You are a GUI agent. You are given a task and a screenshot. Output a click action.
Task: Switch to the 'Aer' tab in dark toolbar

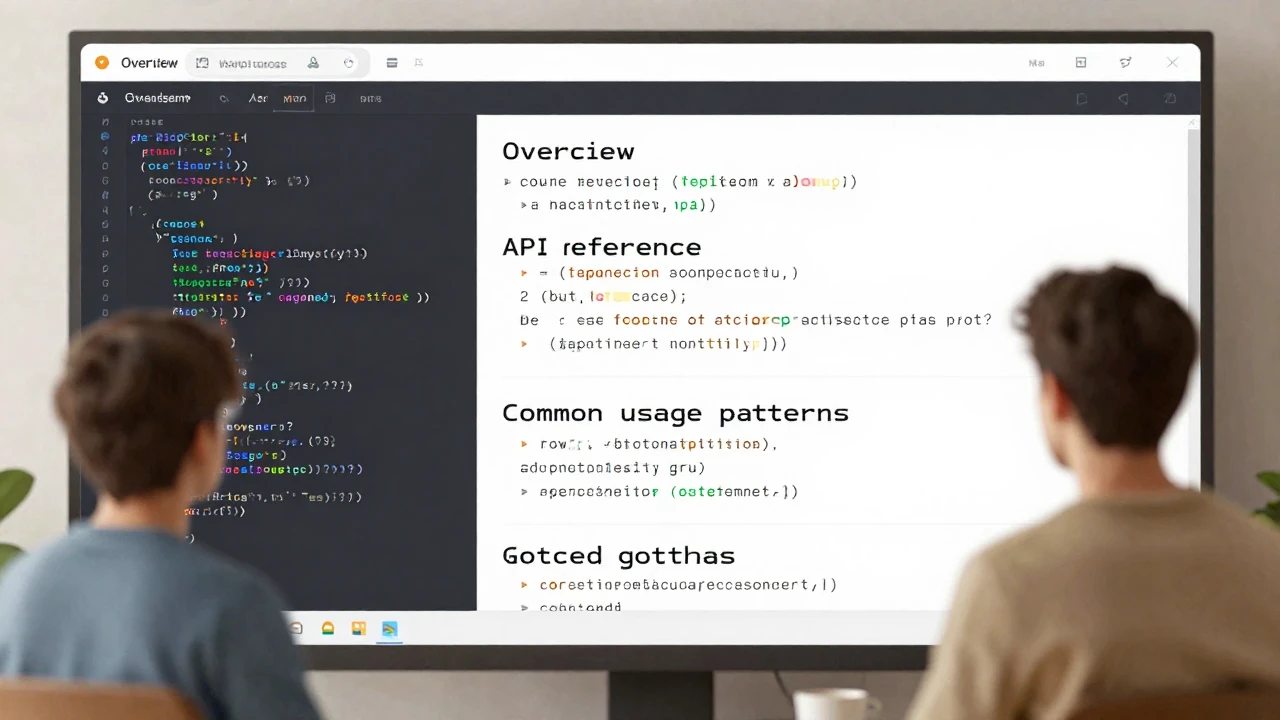[258, 98]
